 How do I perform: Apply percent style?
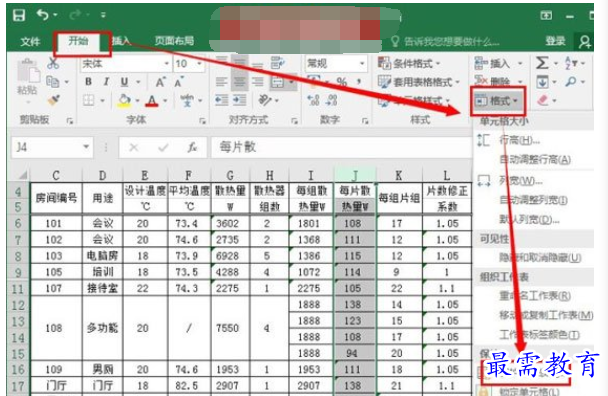(x=342, y=82)
